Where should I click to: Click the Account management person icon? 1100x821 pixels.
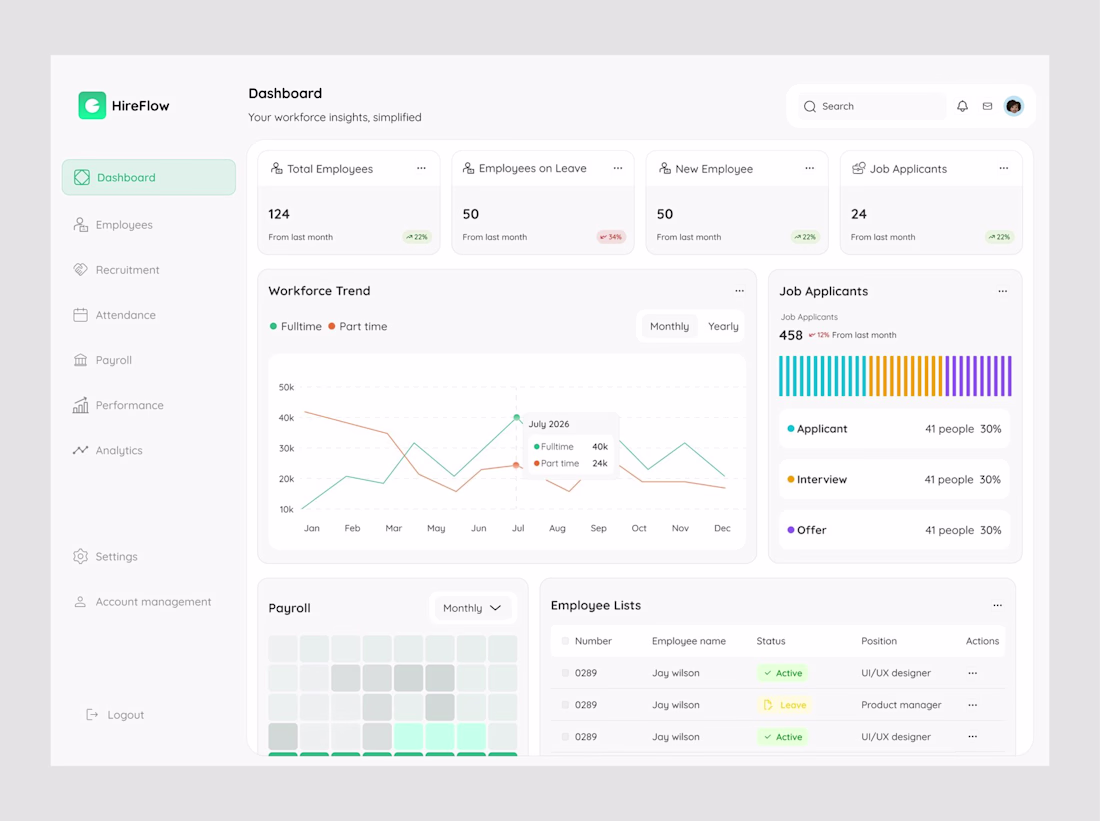(x=81, y=602)
